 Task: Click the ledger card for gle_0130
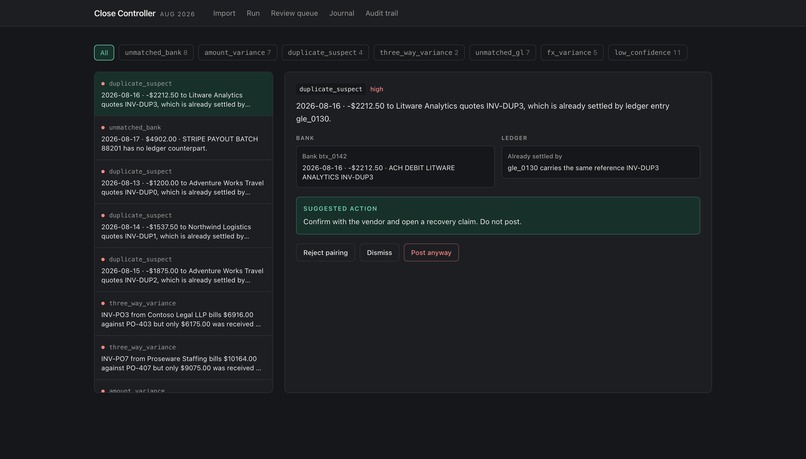pos(600,162)
